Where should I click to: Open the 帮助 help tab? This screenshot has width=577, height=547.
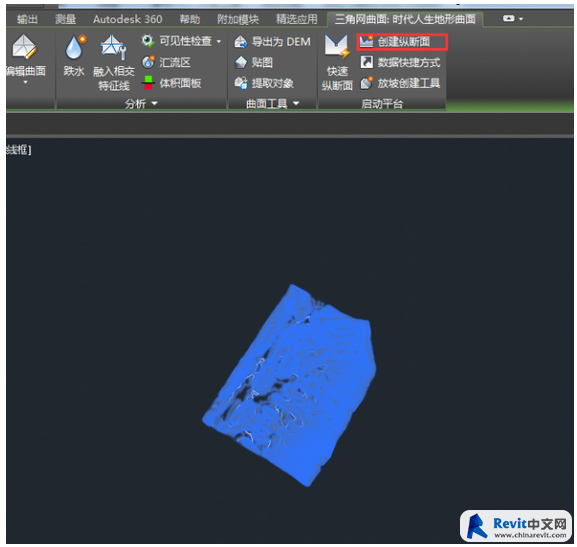190,19
